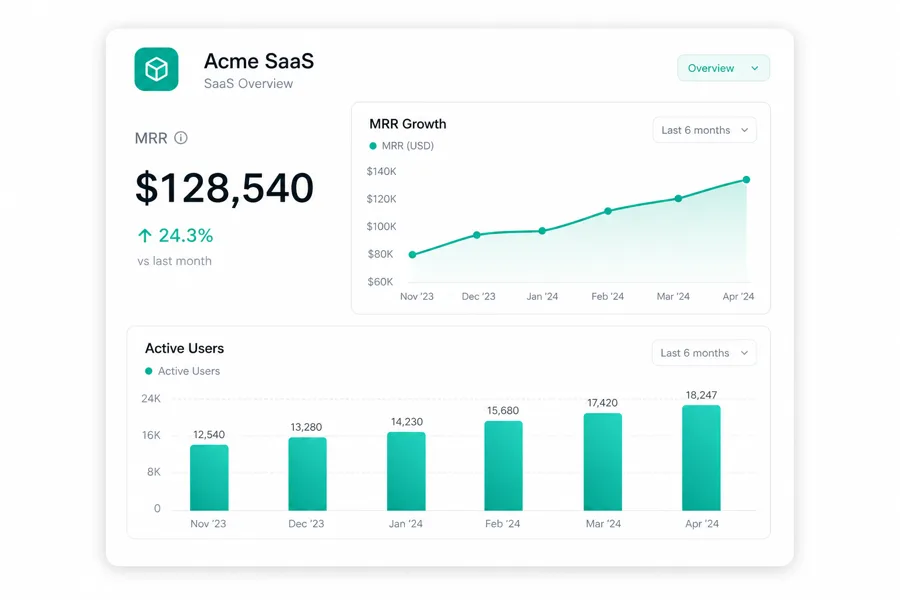This screenshot has height=600, width=900.
Task: Click the $140K axis label
Action: click(382, 172)
